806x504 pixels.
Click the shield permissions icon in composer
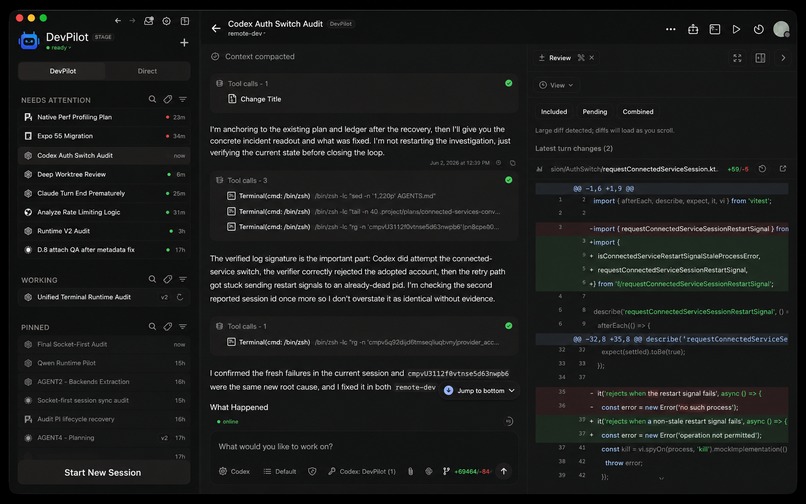[x=312, y=471]
